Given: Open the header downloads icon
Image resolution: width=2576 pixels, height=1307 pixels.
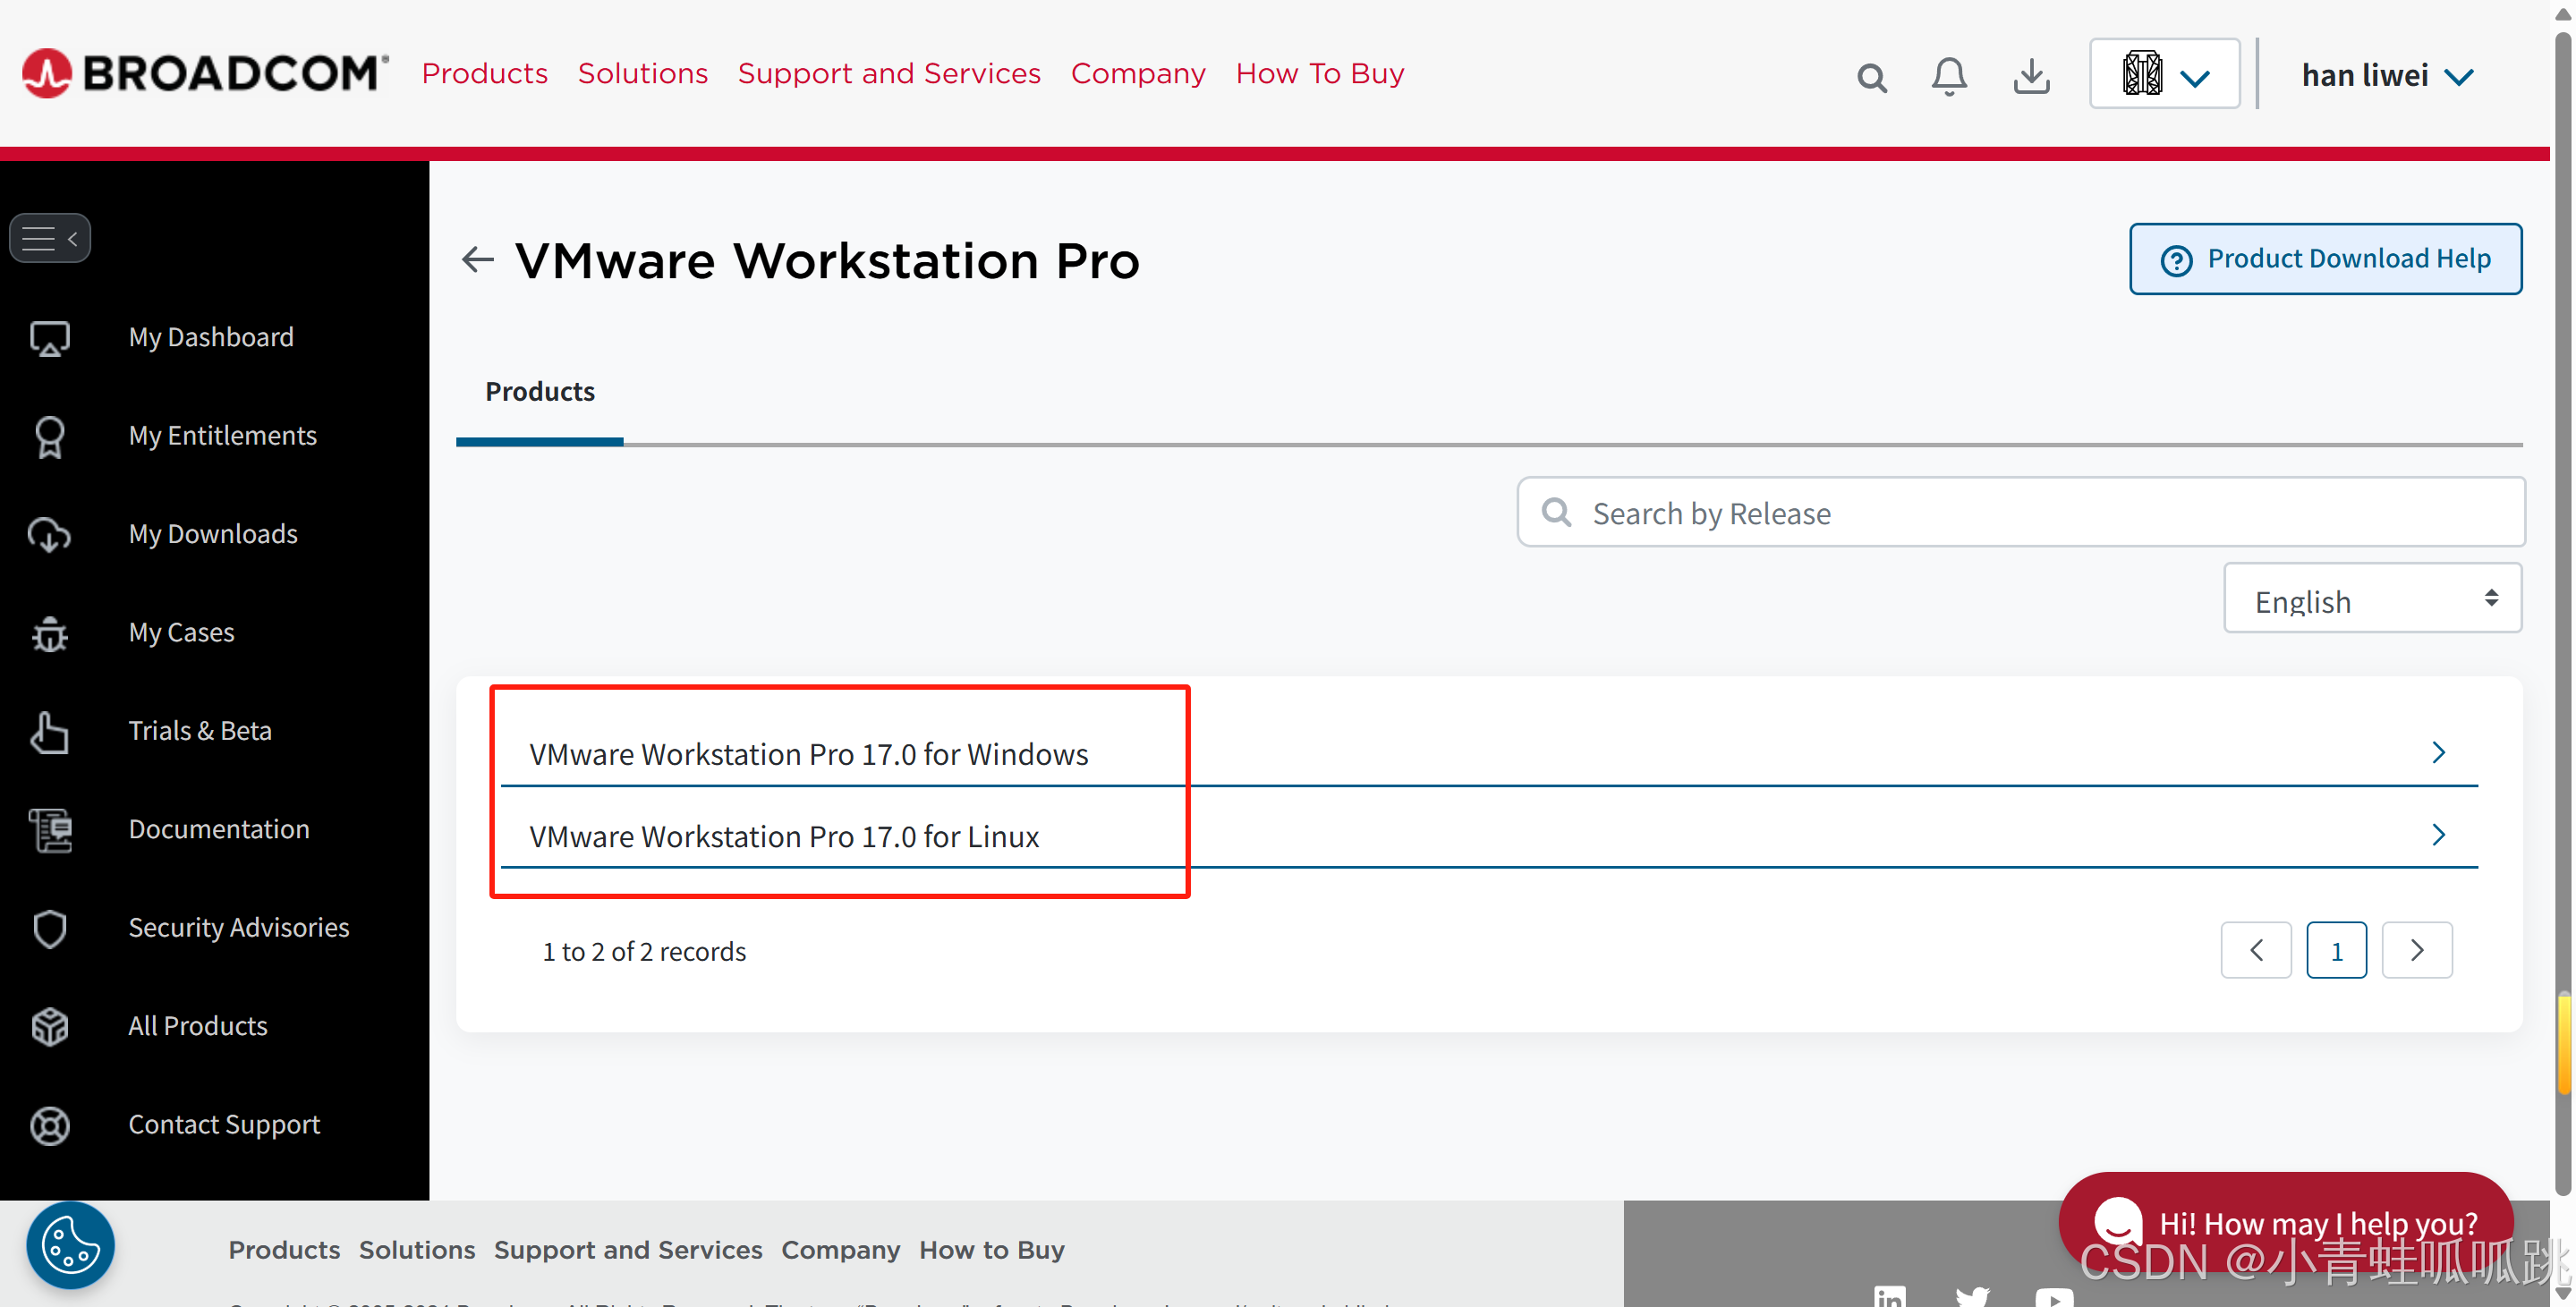Looking at the screenshot, I should pos(2030,75).
